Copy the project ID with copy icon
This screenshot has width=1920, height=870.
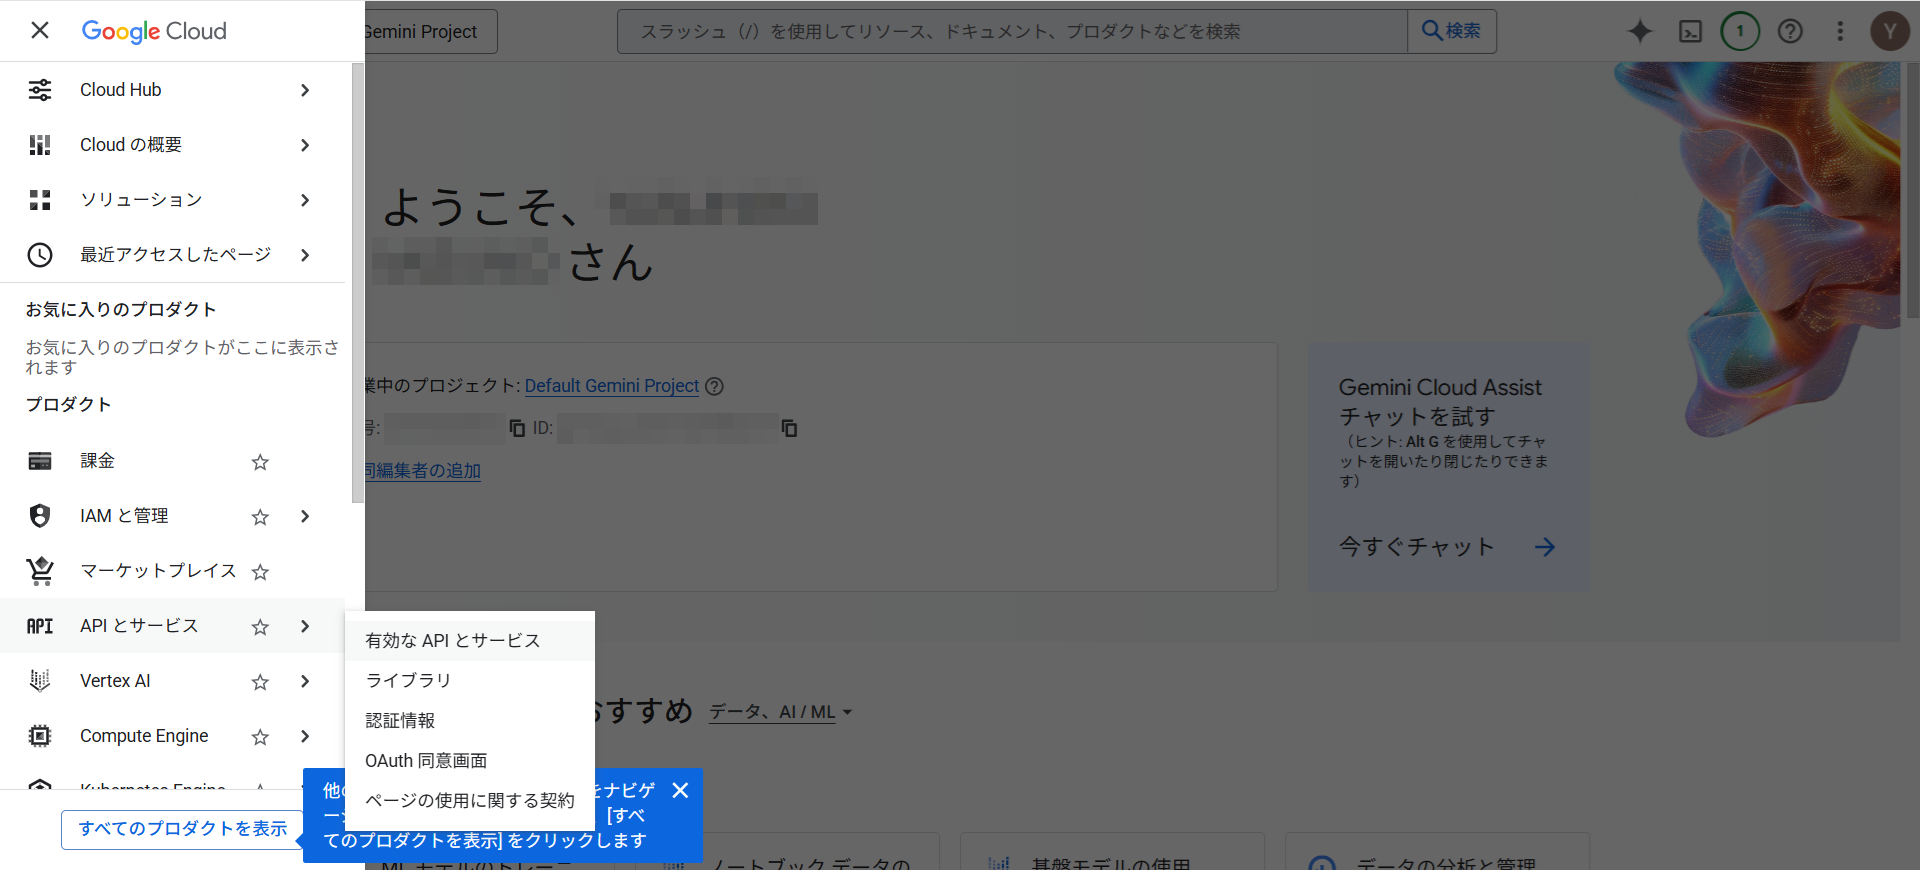point(789,428)
